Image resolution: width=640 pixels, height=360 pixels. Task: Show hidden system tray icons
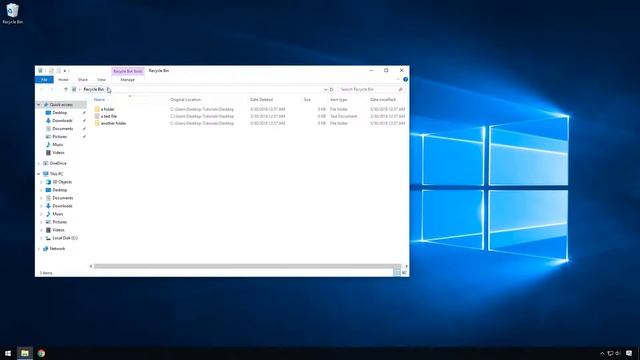pyautogui.click(x=602, y=353)
